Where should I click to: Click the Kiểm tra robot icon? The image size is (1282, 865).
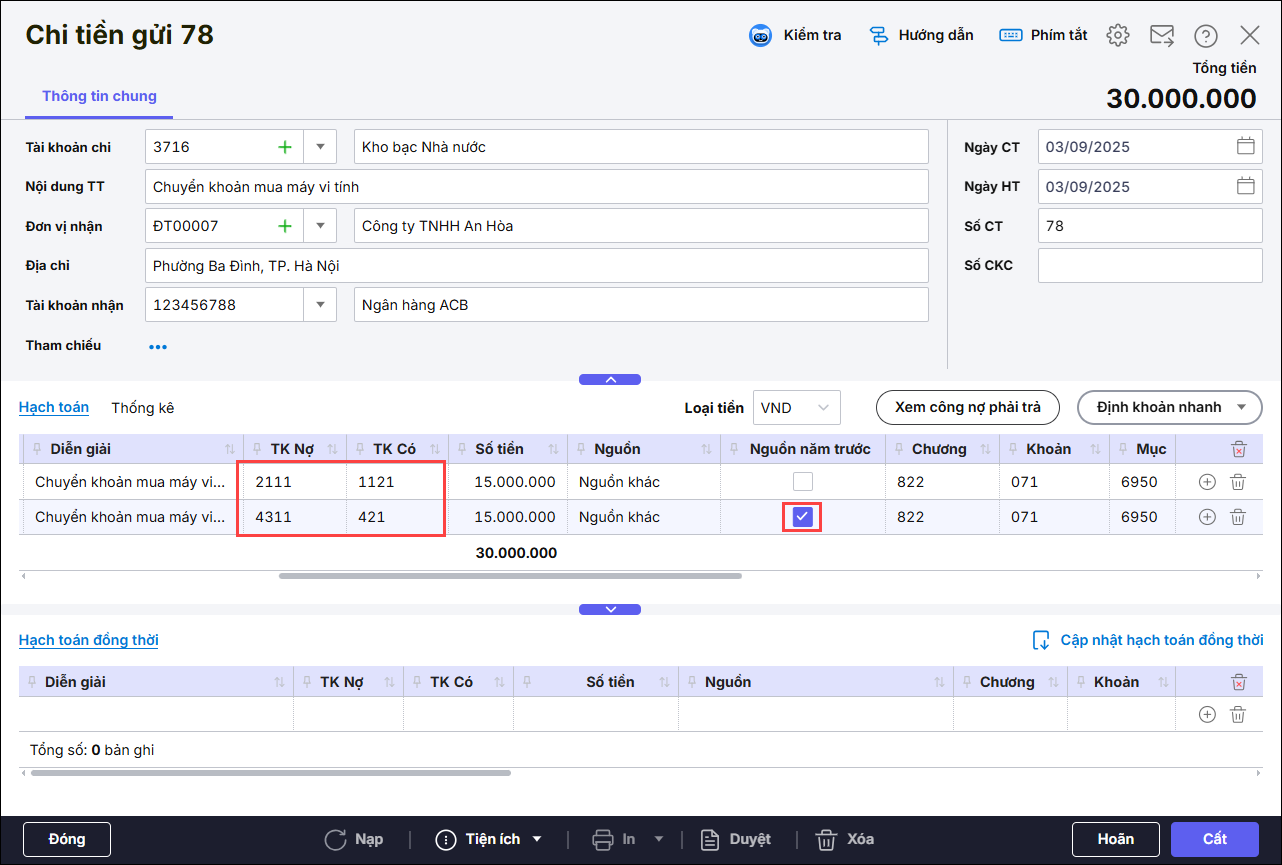click(x=761, y=36)
